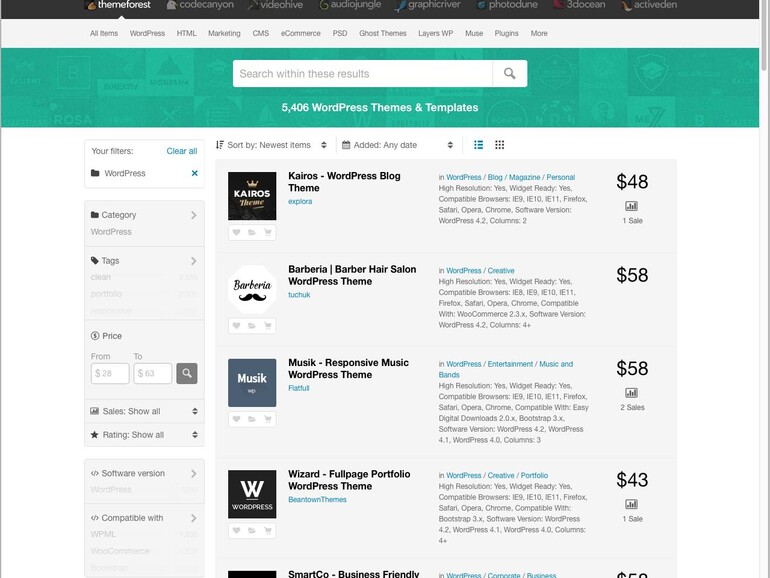Add Kairos theme to cart icon
Image resolution: width=770 pixels, height=578 pixels.
pos(268,232)
